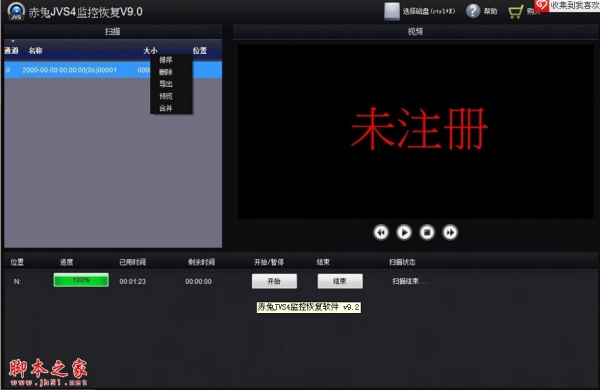Image resolution: width=600 pixels, height=390 pixels.
Task: Click the help question mark icon
Action: pos(473,11)
